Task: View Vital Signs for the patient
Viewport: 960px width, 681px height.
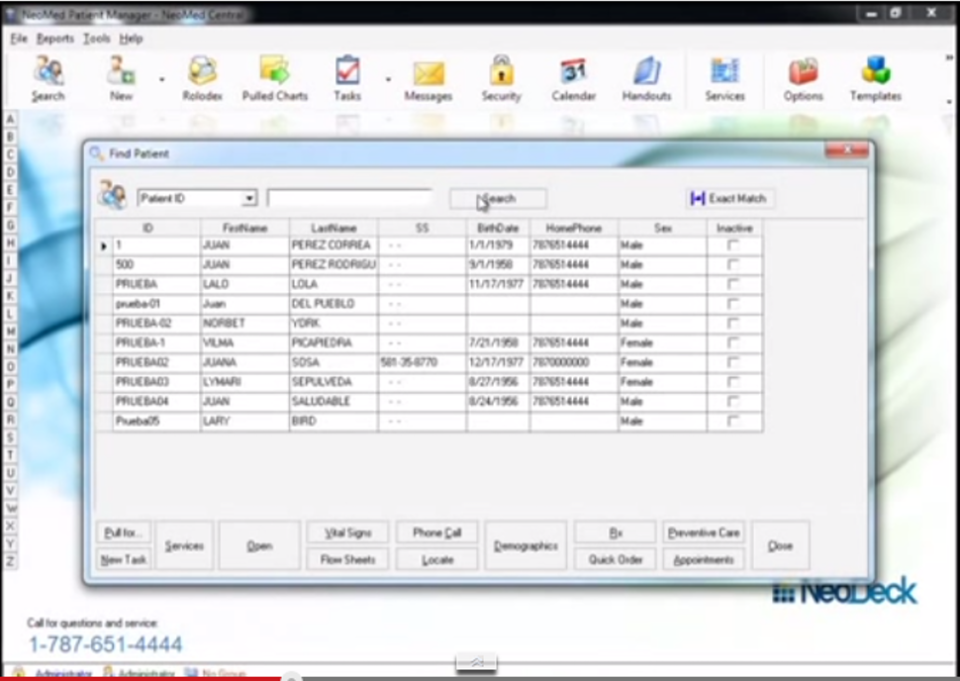Action: click(x=347, y=532)
